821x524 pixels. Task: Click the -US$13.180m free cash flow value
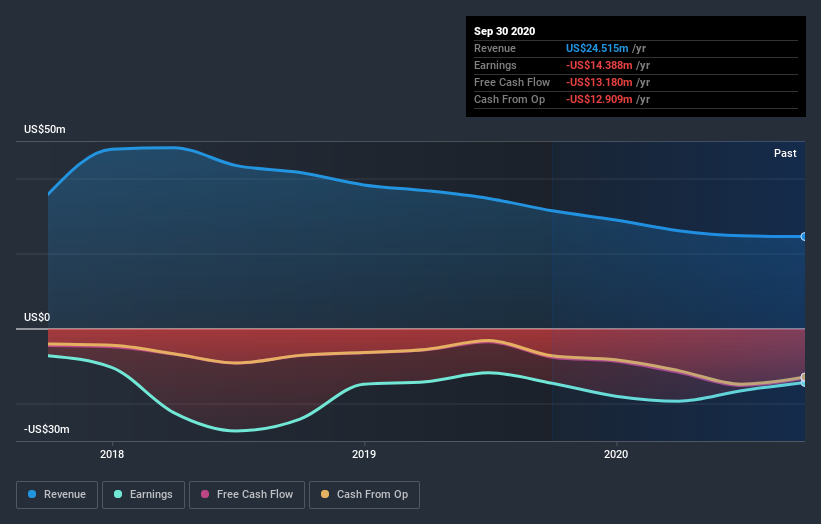(x=599, y=82)
